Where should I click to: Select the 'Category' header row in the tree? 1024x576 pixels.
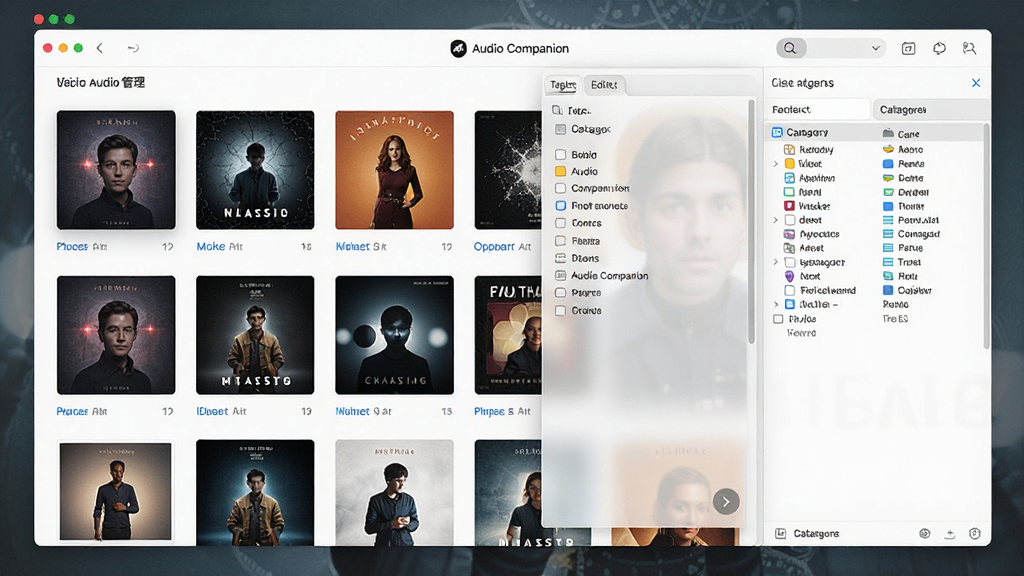tap(822, 133)
